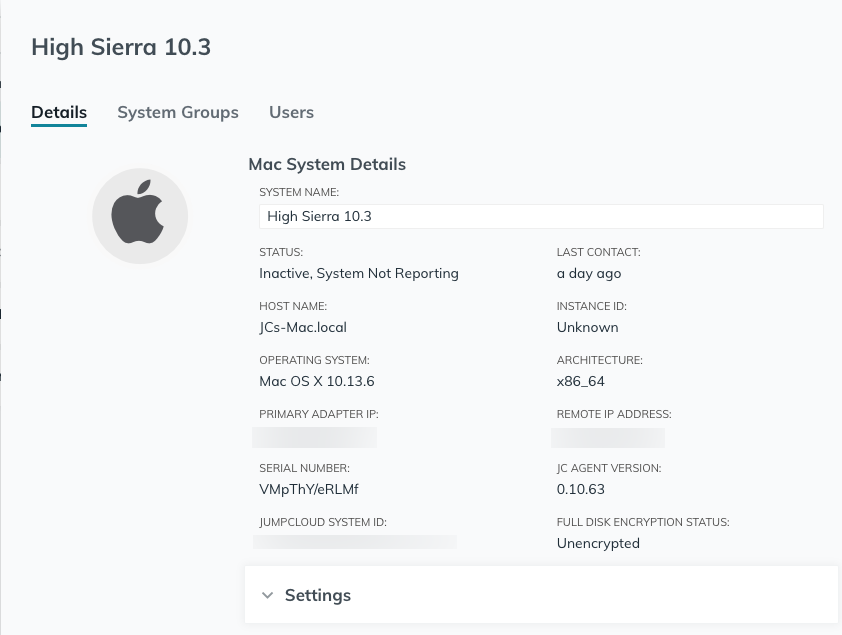Screen dimensions: 842x635
Task: Expand the Settings section chevron
Action: click(267, 595)
